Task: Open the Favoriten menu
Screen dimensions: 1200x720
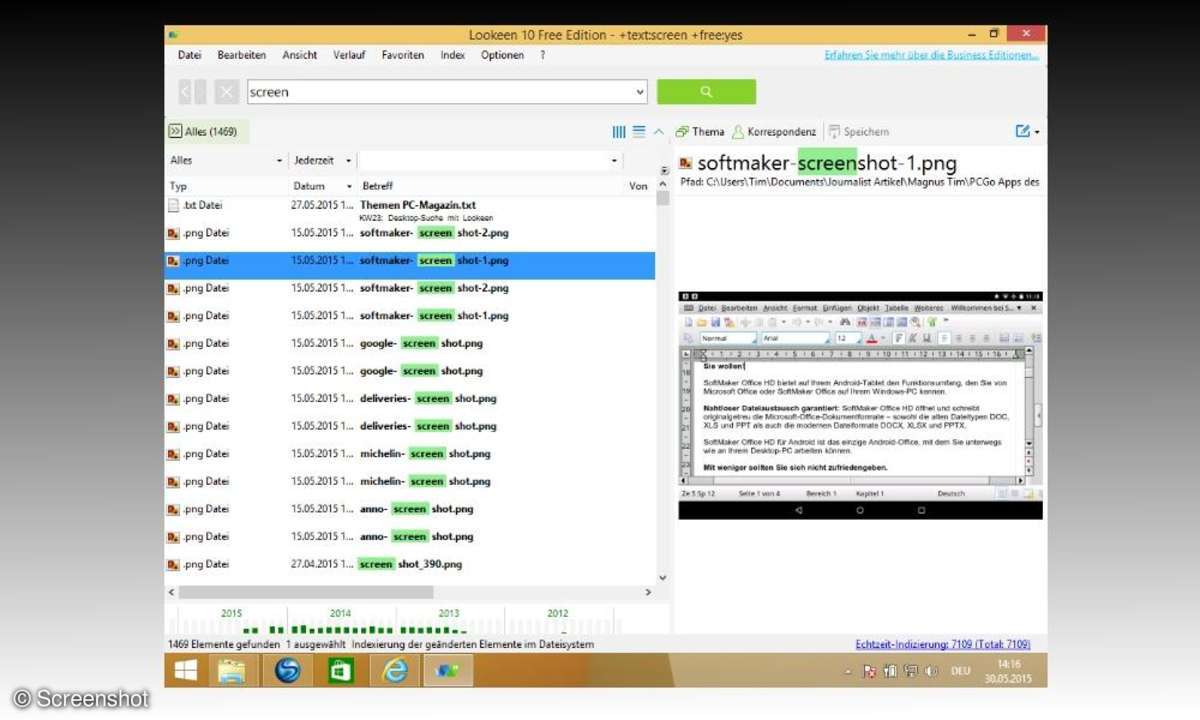Action: pos(403,55)
